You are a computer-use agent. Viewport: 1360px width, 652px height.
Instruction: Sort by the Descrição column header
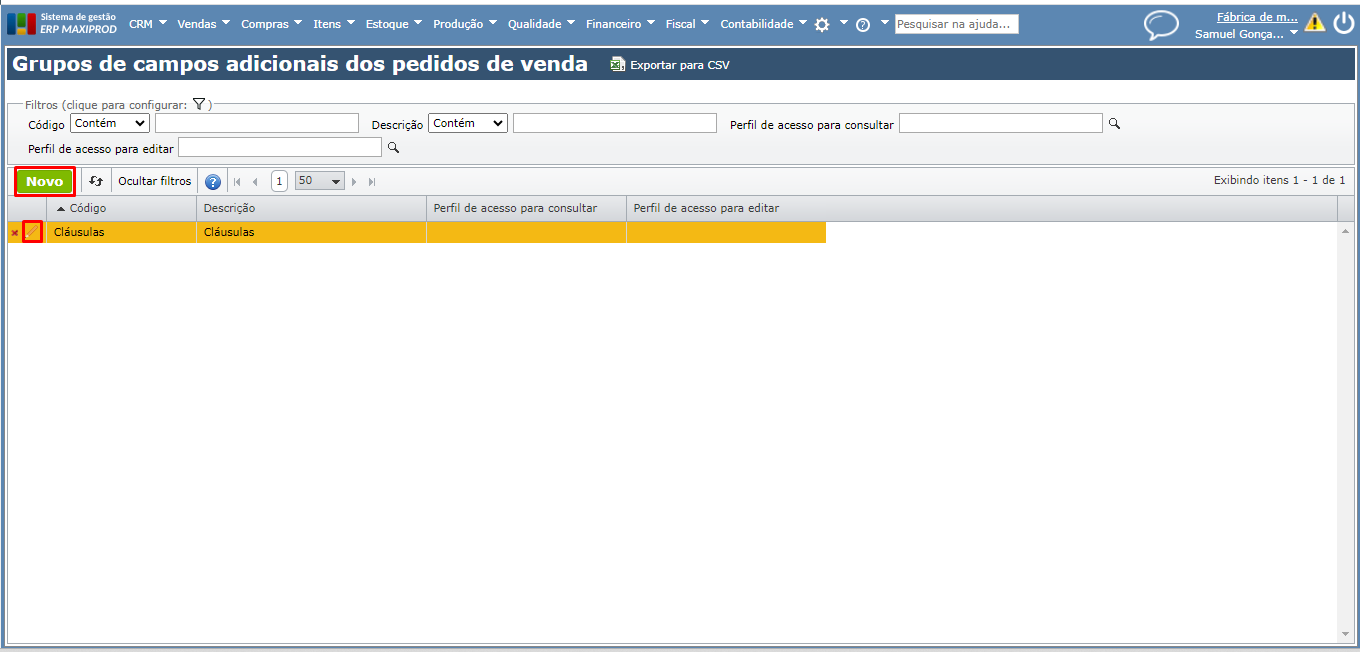(x=311, y=208)
